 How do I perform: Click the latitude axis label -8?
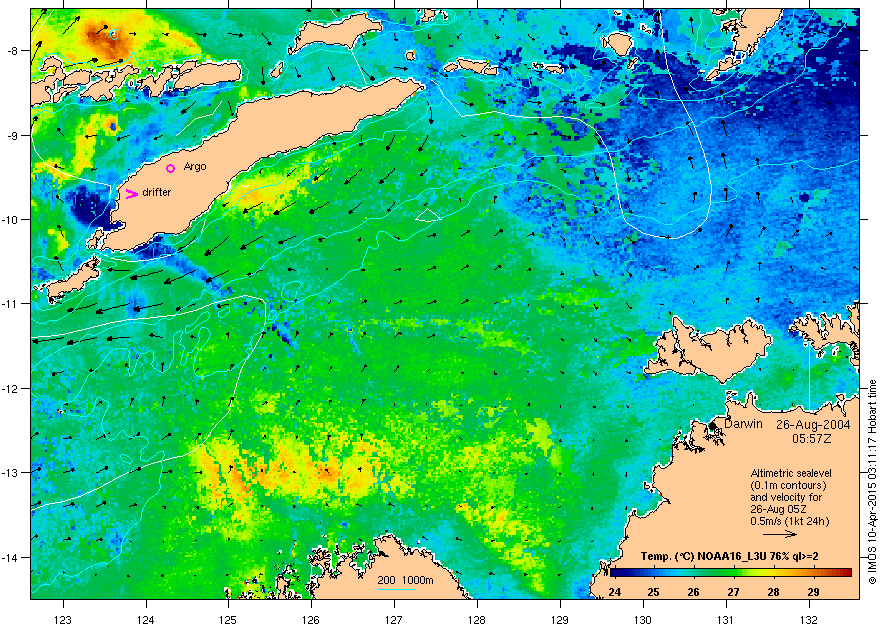[x=12, y=50]
